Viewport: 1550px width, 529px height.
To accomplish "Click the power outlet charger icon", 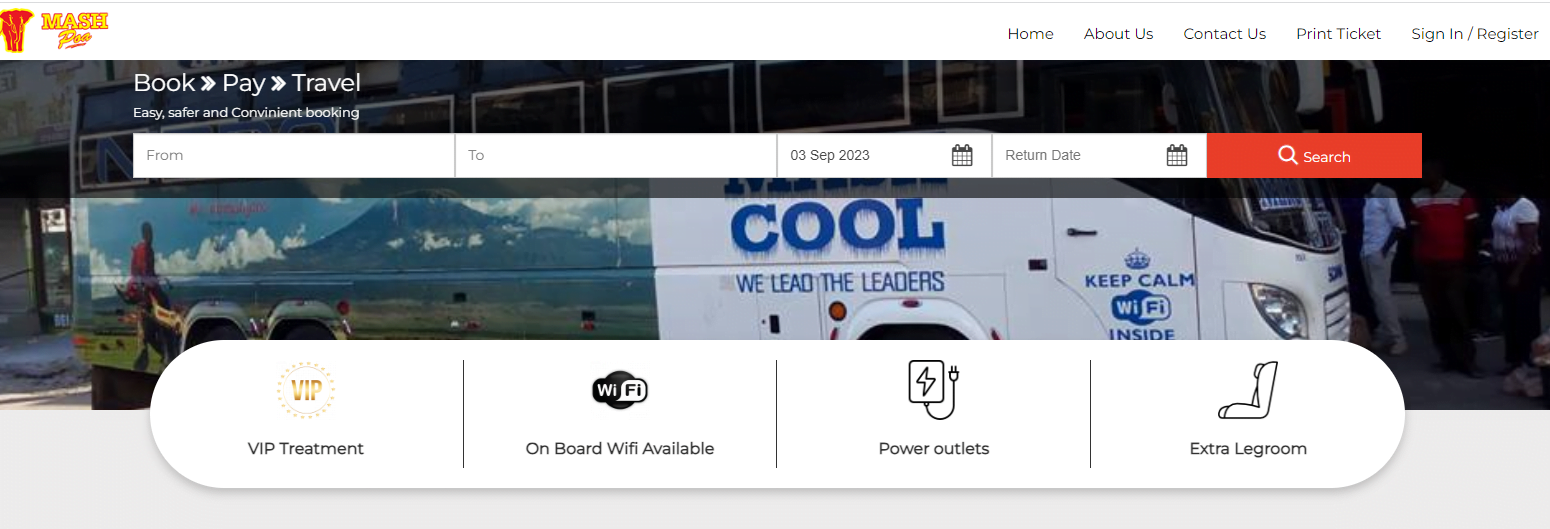I will pos(934,390).
